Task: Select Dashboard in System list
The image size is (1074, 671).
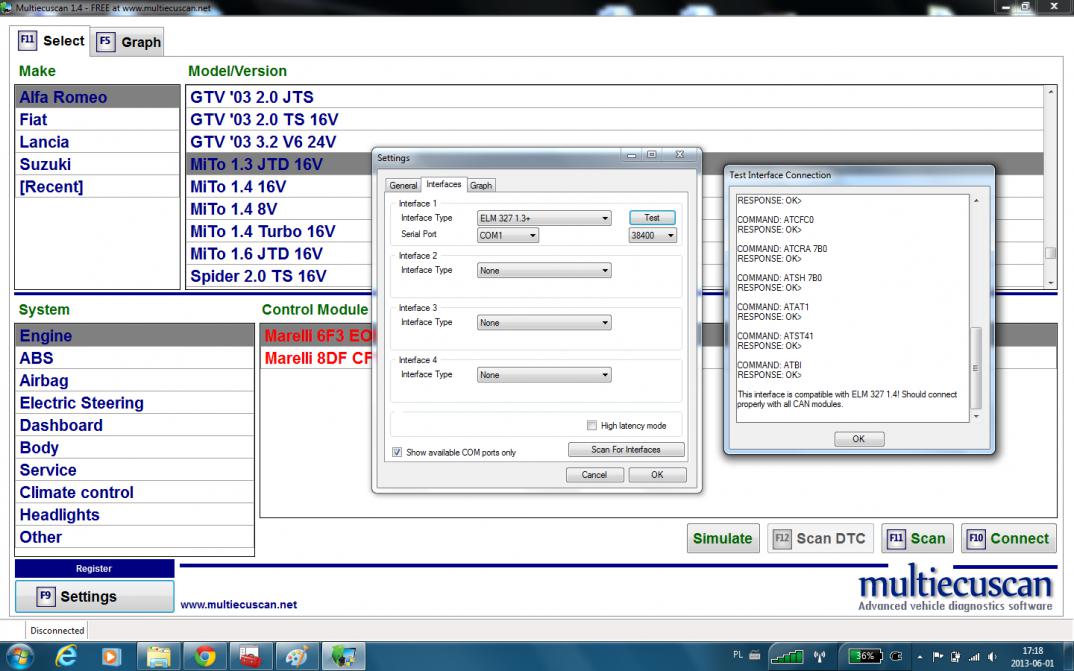Action: point(134,425)
